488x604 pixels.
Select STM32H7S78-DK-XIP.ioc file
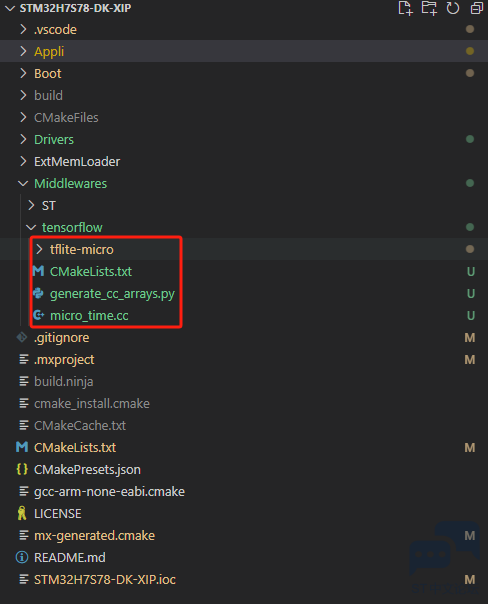(x=105, y=579)
